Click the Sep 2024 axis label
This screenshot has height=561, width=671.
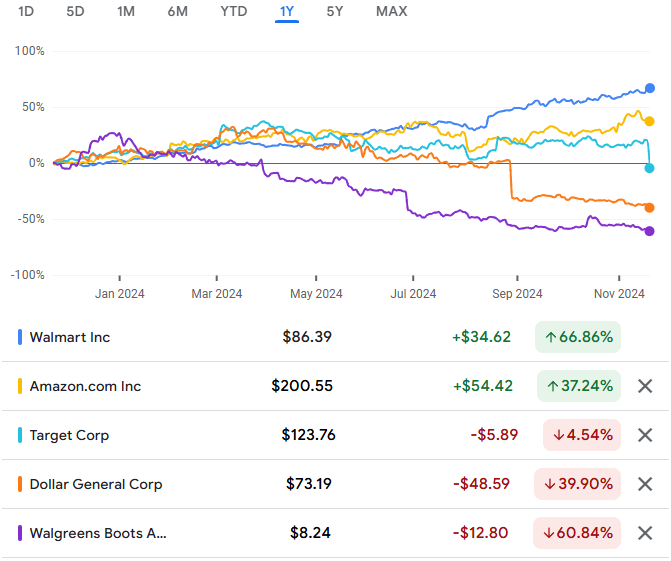pos(517,294)
